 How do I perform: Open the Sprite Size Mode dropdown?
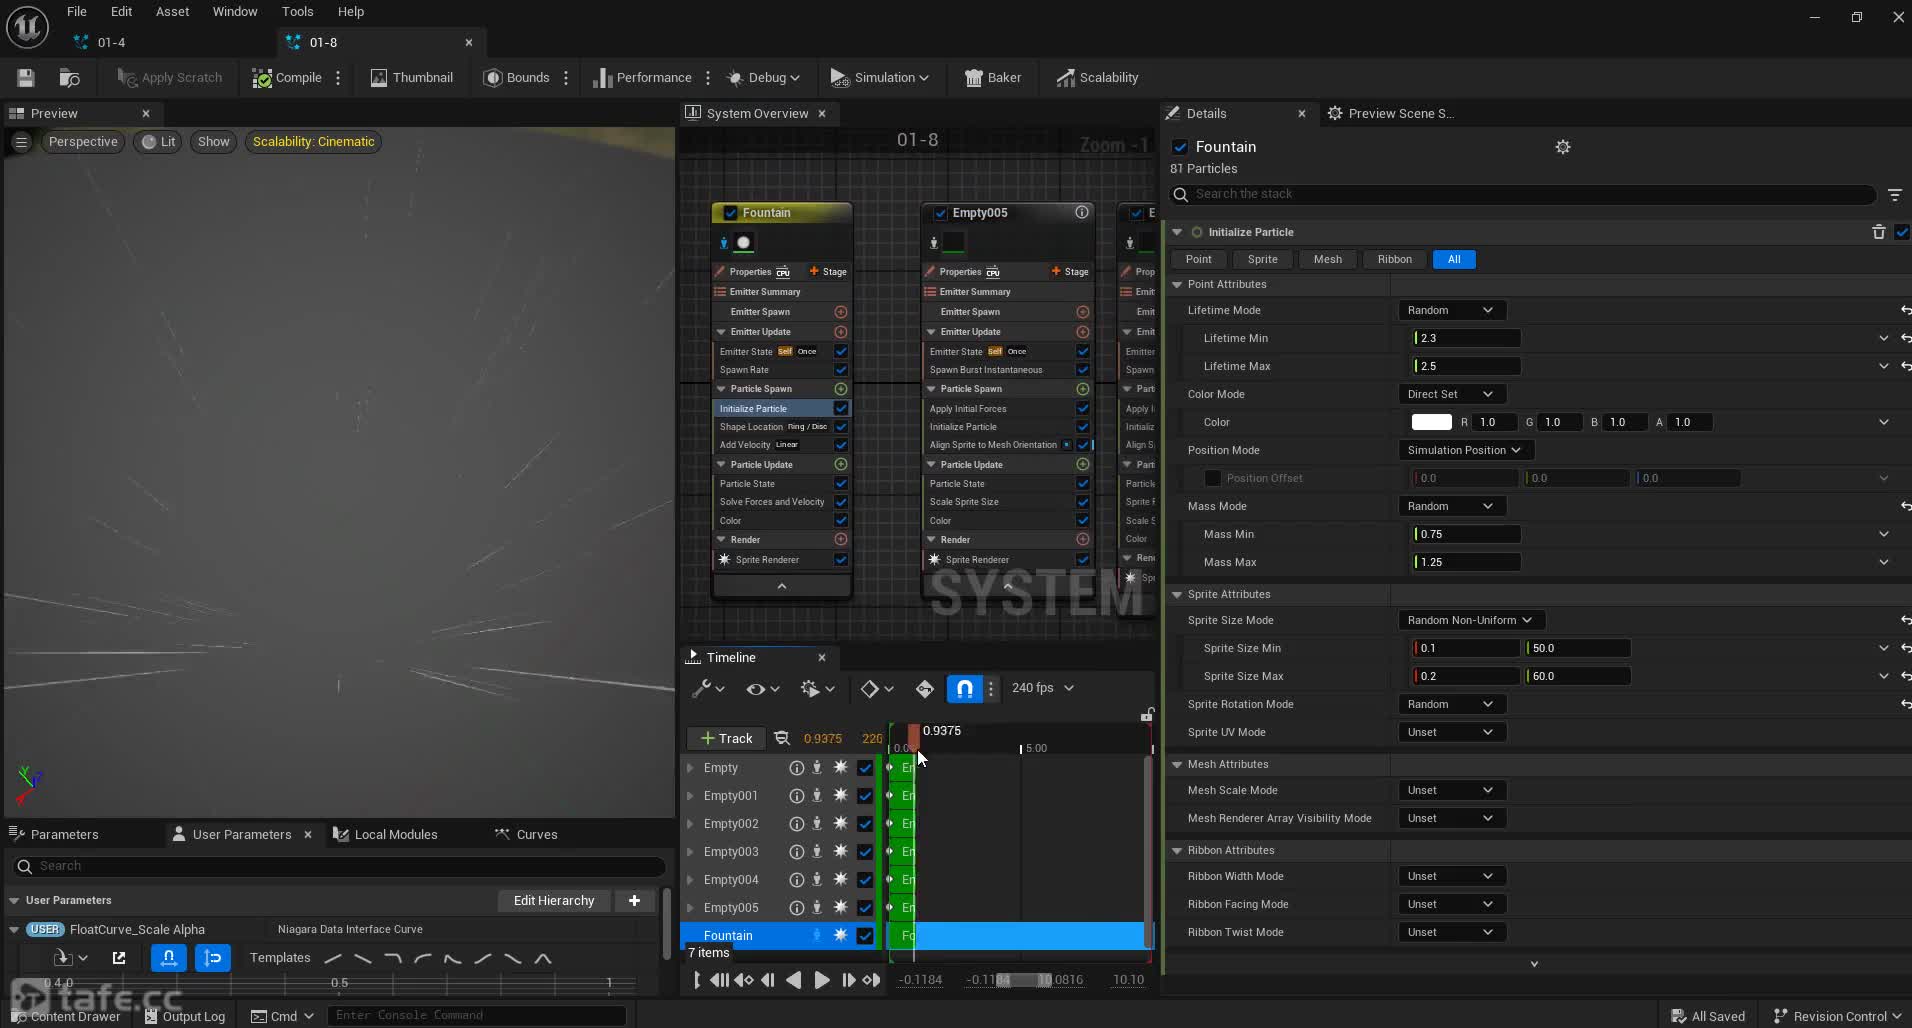[x=1470, y=620]
